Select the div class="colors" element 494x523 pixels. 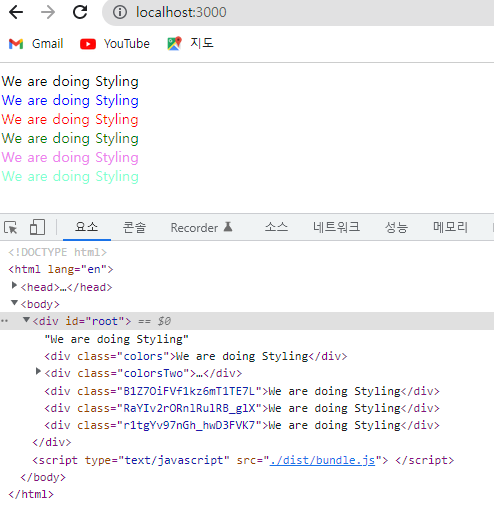196,356
